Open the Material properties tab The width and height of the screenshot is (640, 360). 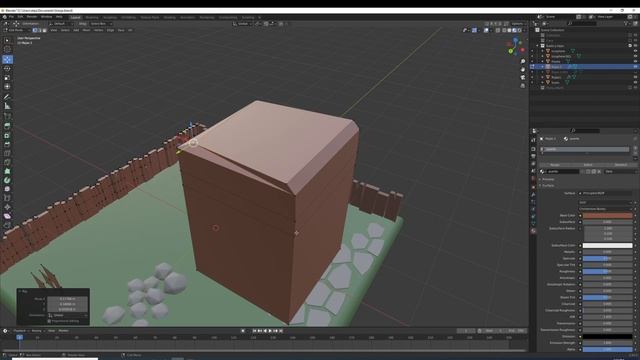tap(533, 231)
